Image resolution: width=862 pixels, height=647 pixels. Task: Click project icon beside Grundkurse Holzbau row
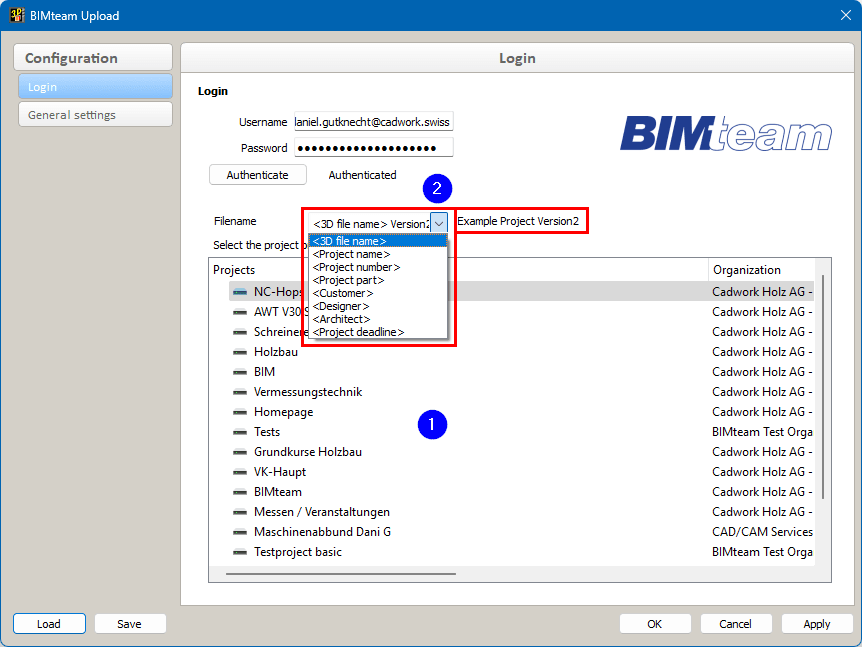pyautogui.click(x=240, y=452)
